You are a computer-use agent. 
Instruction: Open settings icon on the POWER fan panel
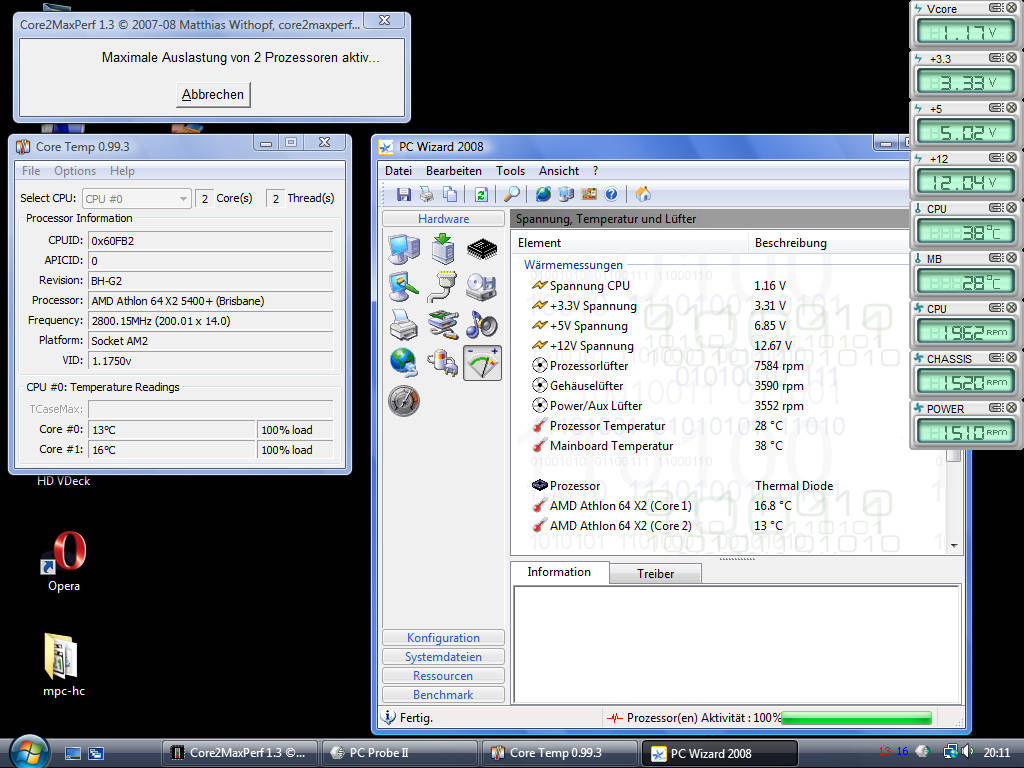pos(996,408)
